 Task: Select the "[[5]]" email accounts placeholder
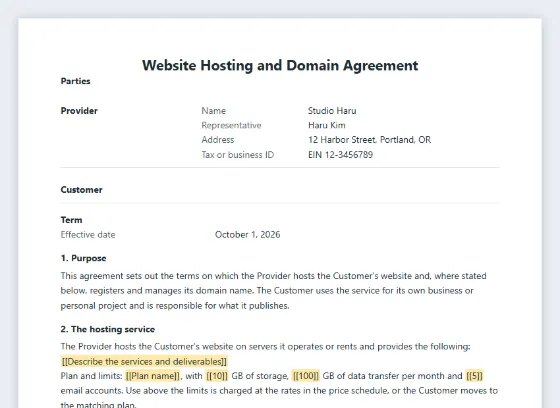[x=474, y=376]
